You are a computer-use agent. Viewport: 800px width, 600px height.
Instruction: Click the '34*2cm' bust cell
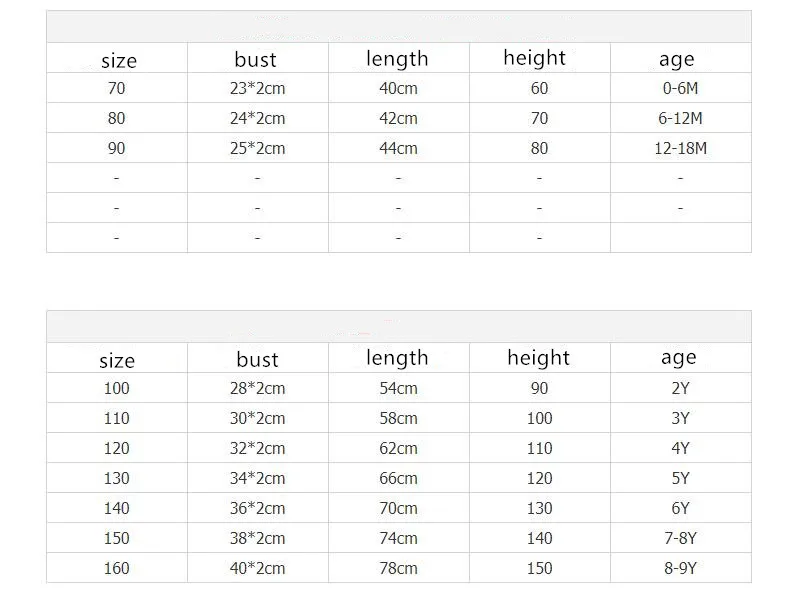(x=257, y=479)
